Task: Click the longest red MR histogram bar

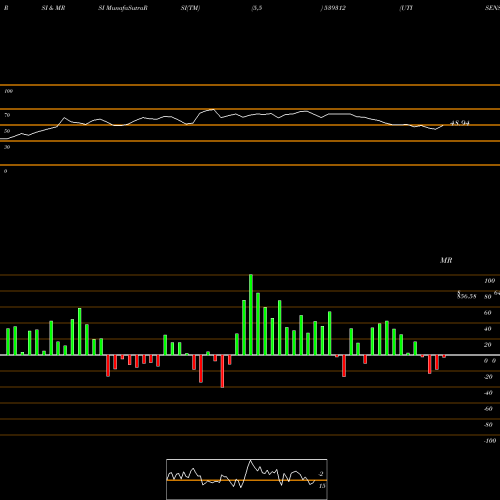Action: tap(222, 371)
